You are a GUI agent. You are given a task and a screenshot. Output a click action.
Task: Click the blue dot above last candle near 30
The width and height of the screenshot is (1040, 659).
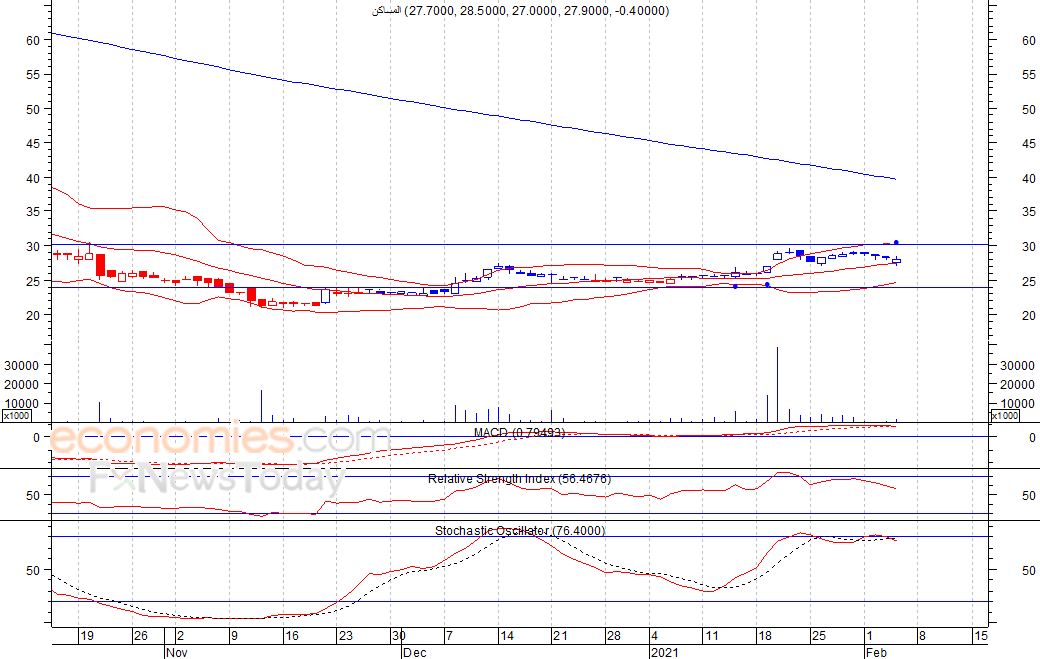pyautogui.click(x=896, y=243)
